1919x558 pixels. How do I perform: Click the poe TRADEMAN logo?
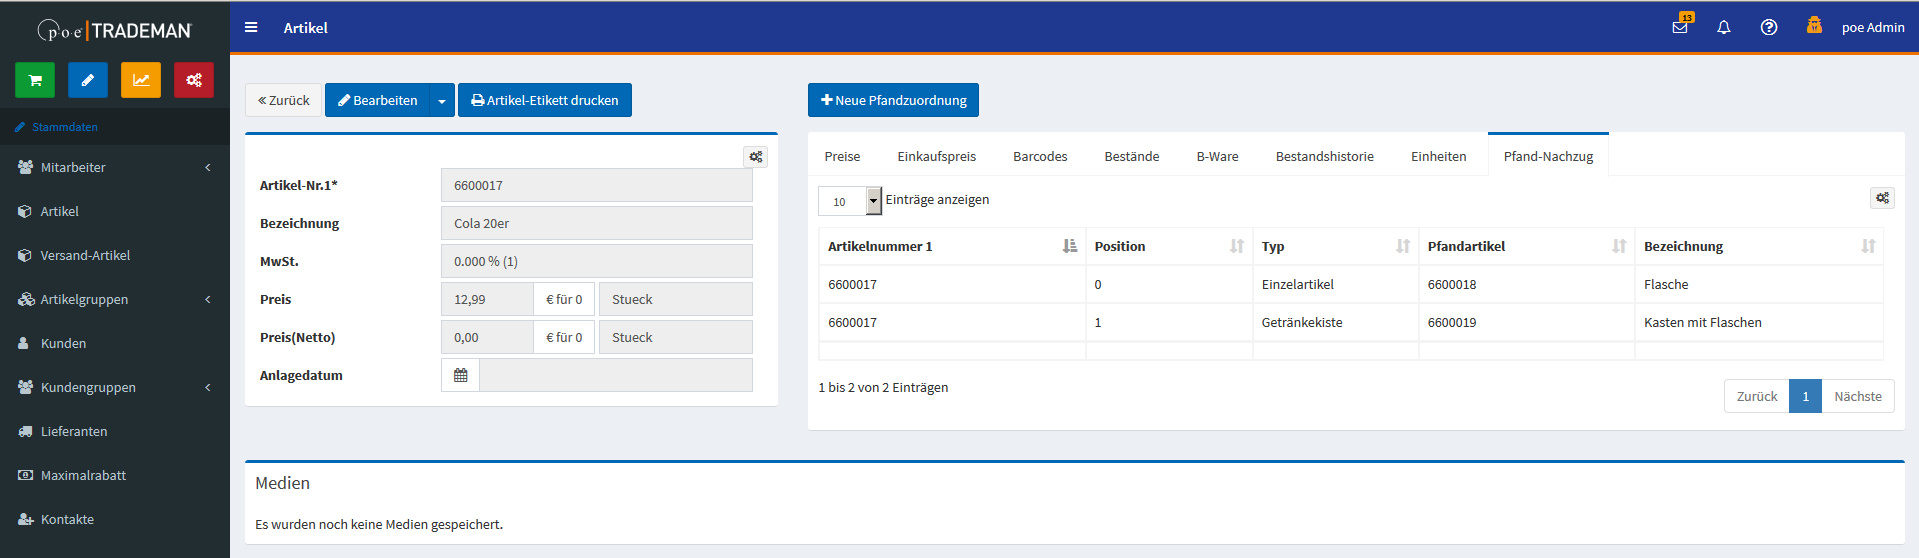click(x=115, y=30)
